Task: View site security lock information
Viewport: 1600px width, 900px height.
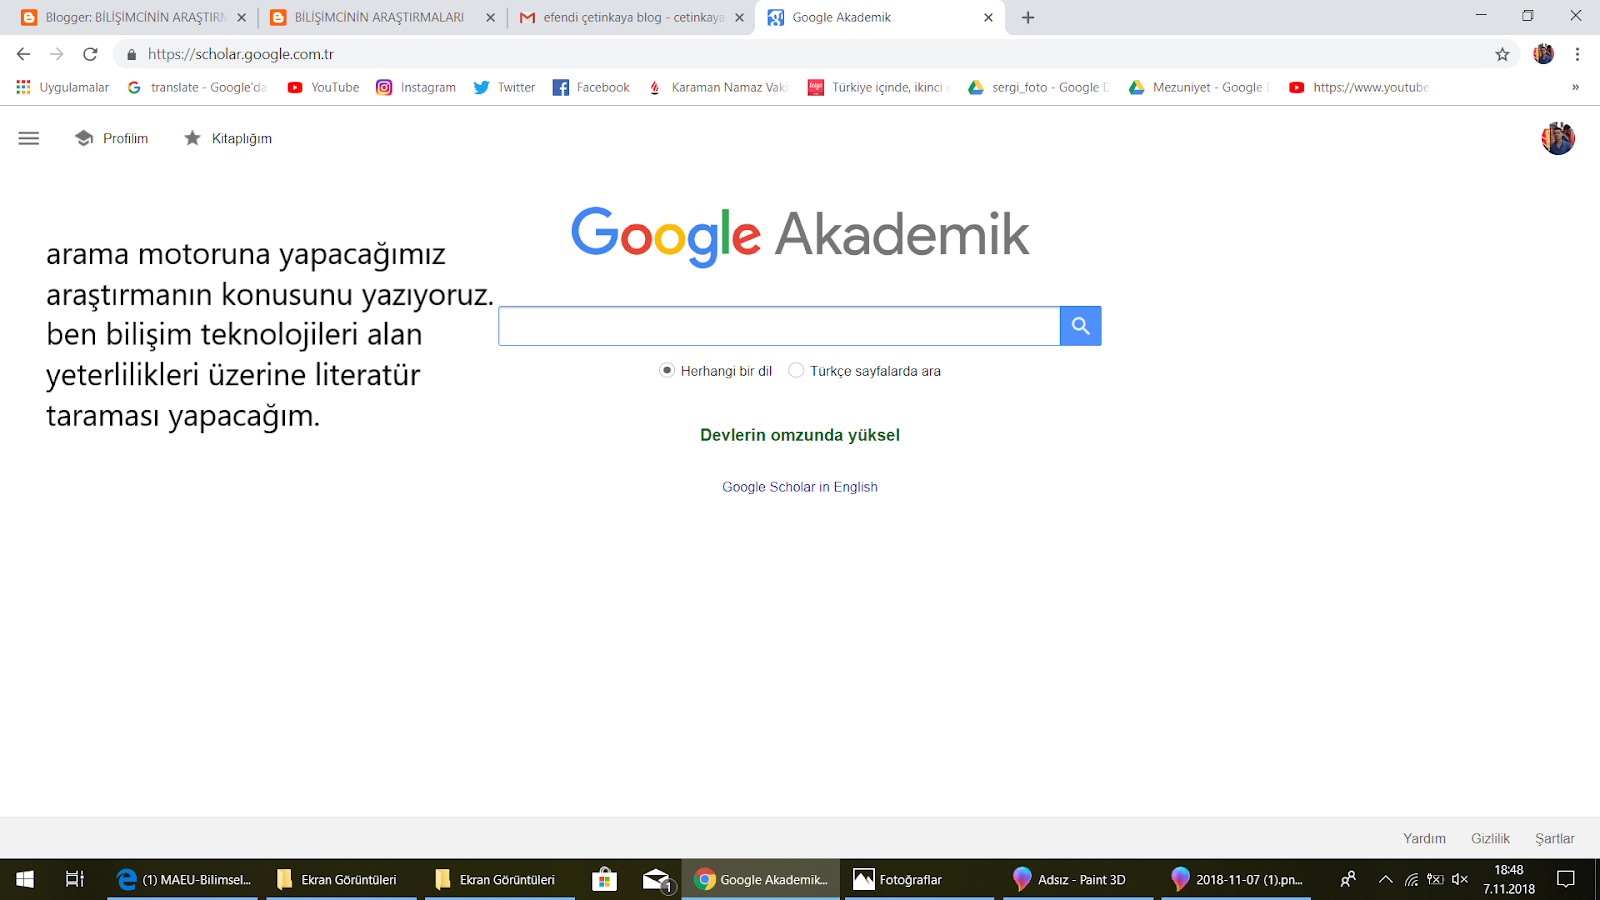Action: (131, 54)
